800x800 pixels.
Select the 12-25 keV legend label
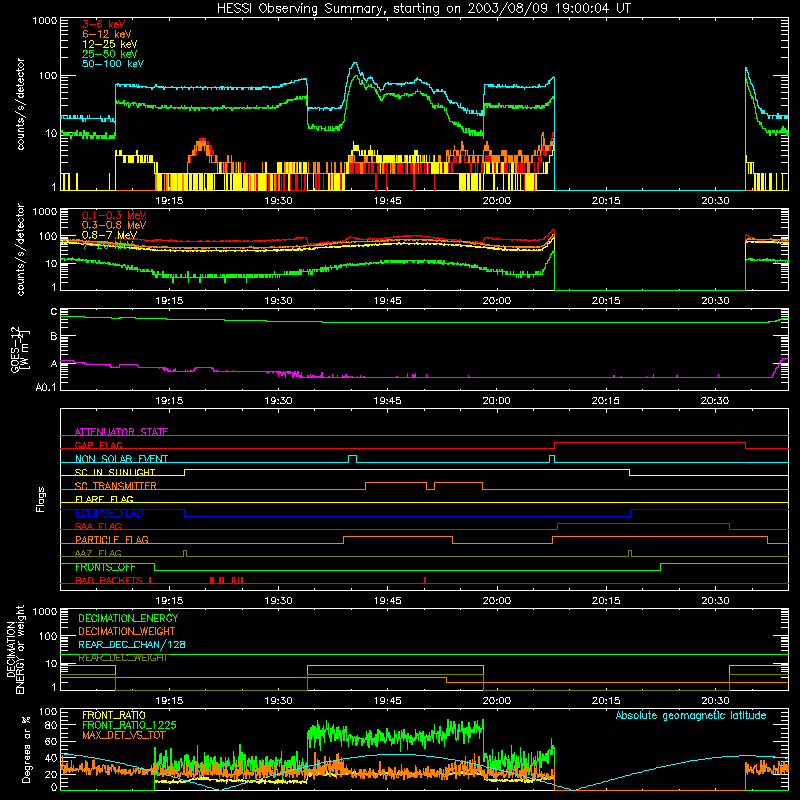coord(110,44)
